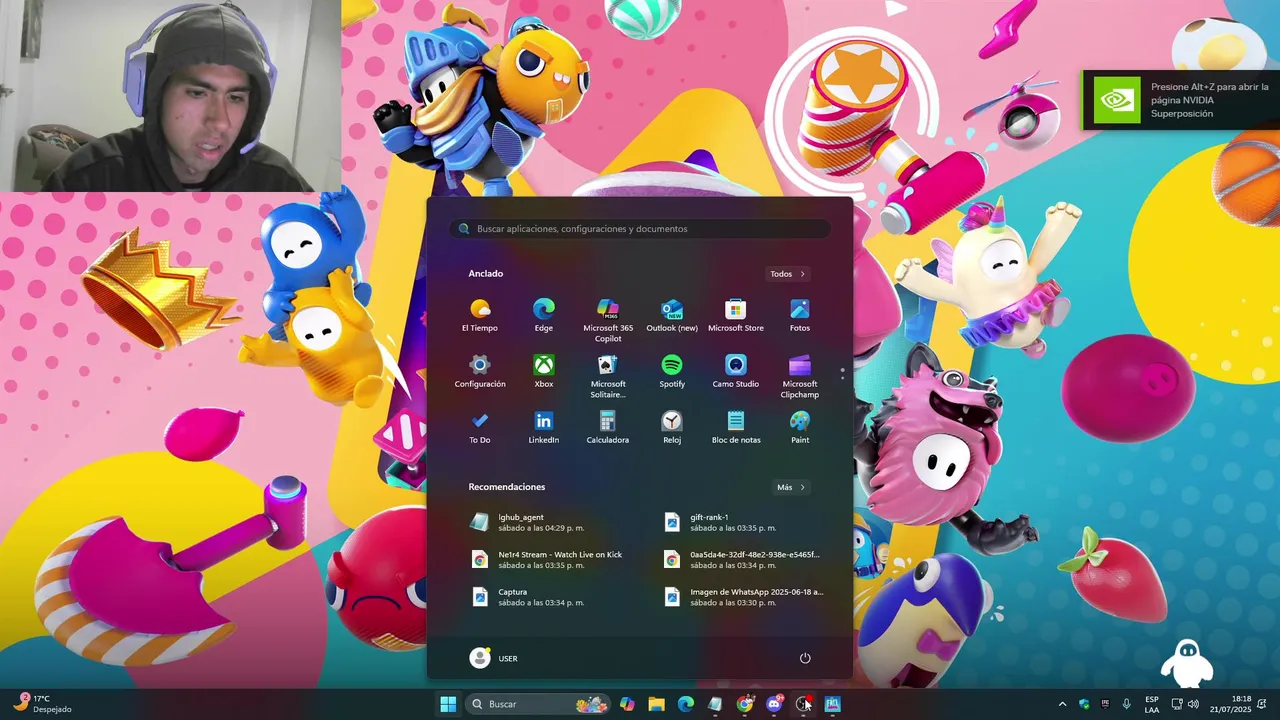Open network settings tray icon
Screen dimensions: 1280x720
pos(1177,704)
